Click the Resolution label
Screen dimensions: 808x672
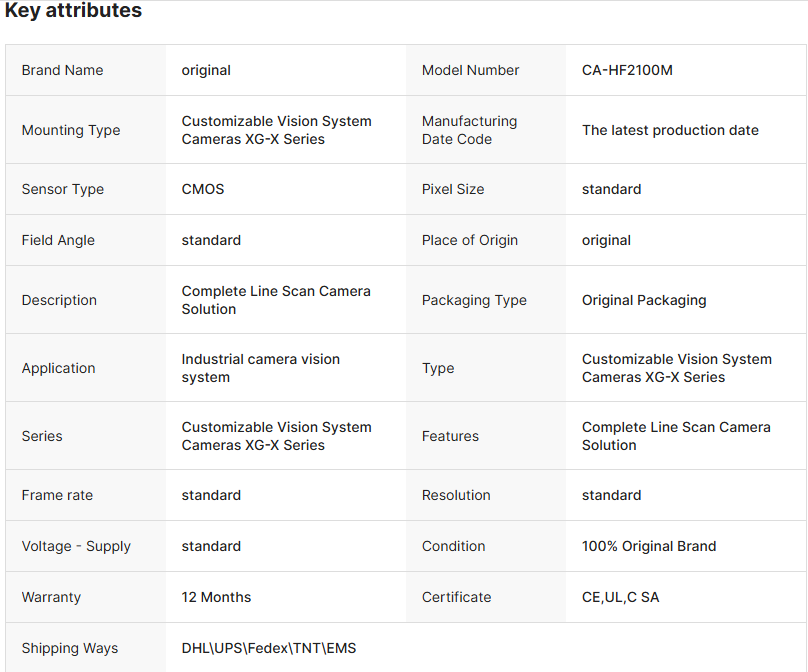click(456, 495)
